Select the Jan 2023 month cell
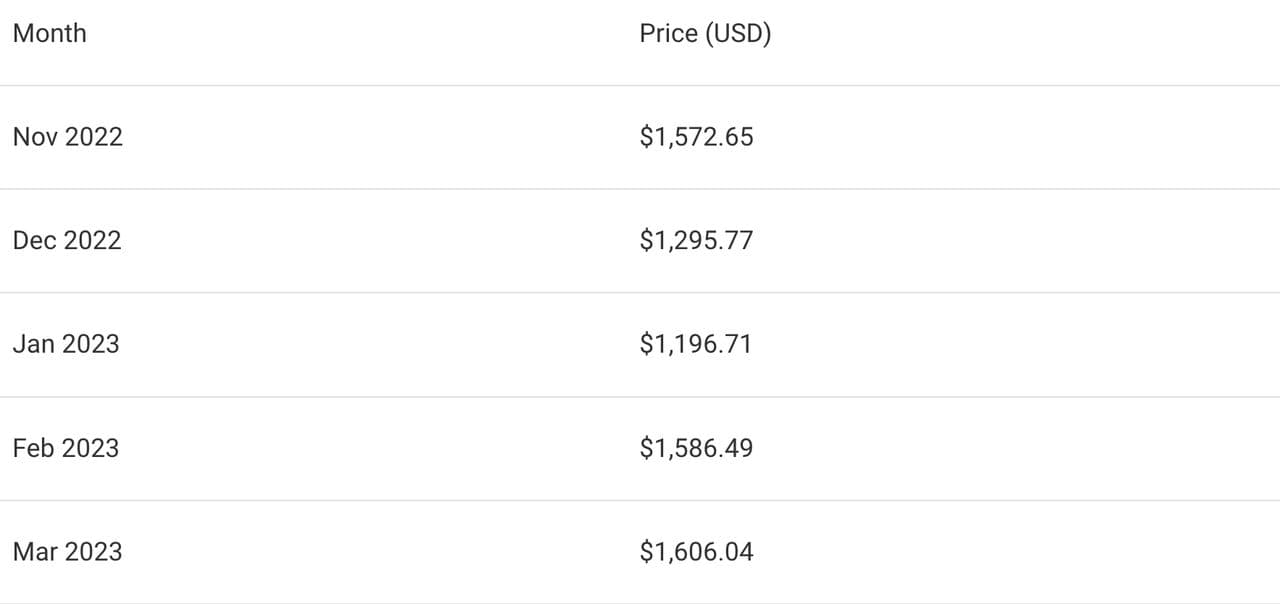Screen dimensions: 1280x604 (66, 344)
